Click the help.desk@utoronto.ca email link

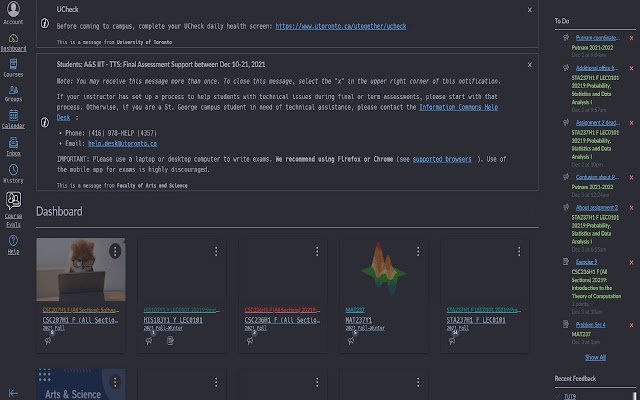coord(122,144)
